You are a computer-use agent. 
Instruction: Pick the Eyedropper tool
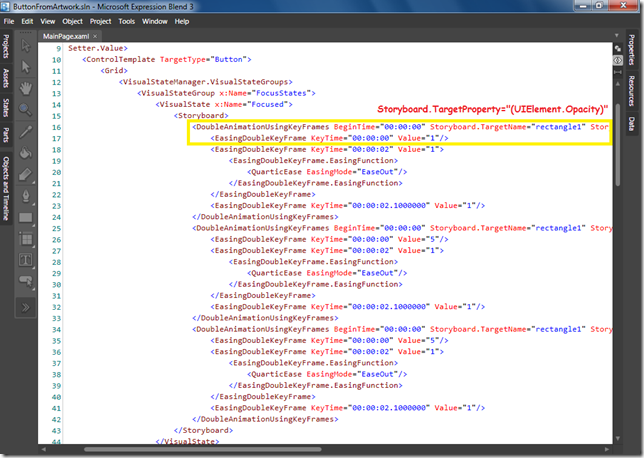(x=25, y=131)
